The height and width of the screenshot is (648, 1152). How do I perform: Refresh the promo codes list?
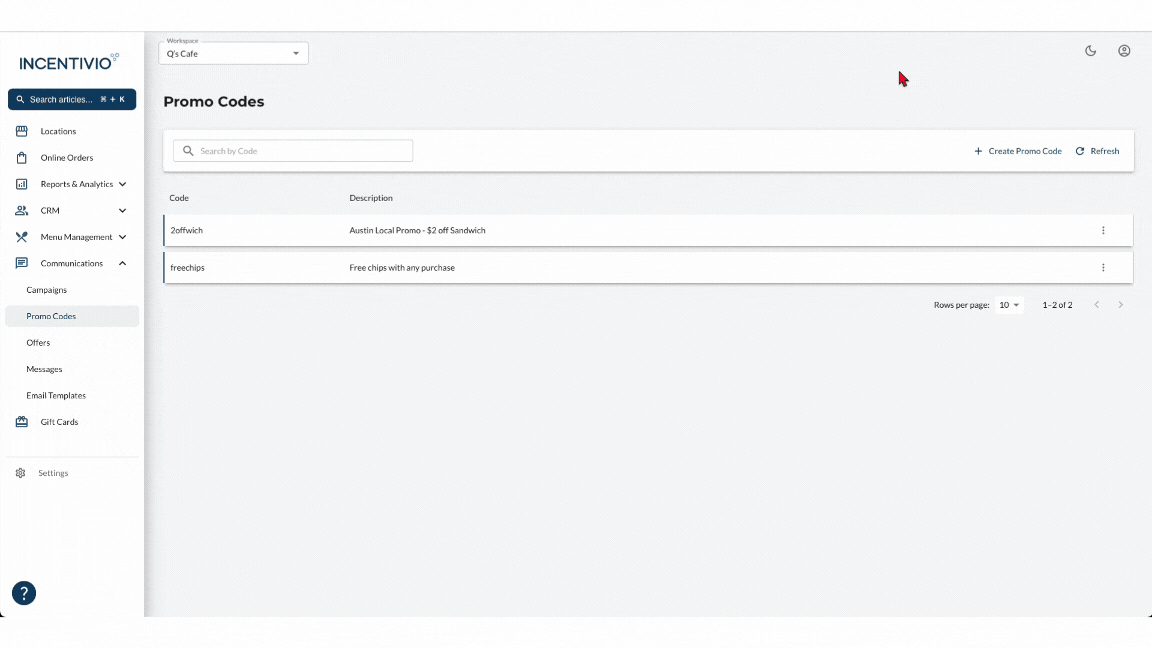coord(1097,150)
